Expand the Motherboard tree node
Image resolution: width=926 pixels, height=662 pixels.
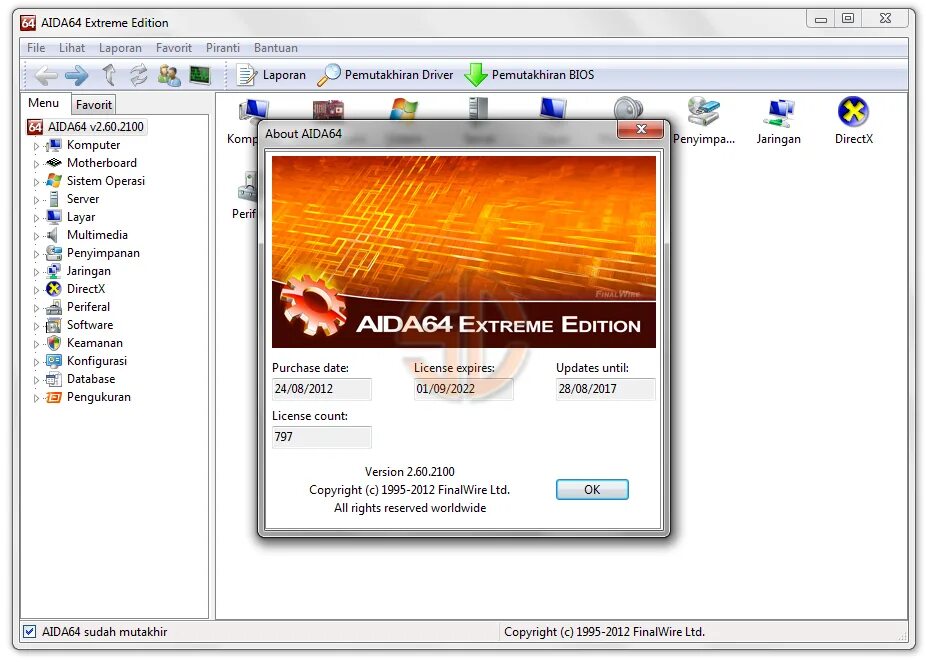tap(36, 164)
